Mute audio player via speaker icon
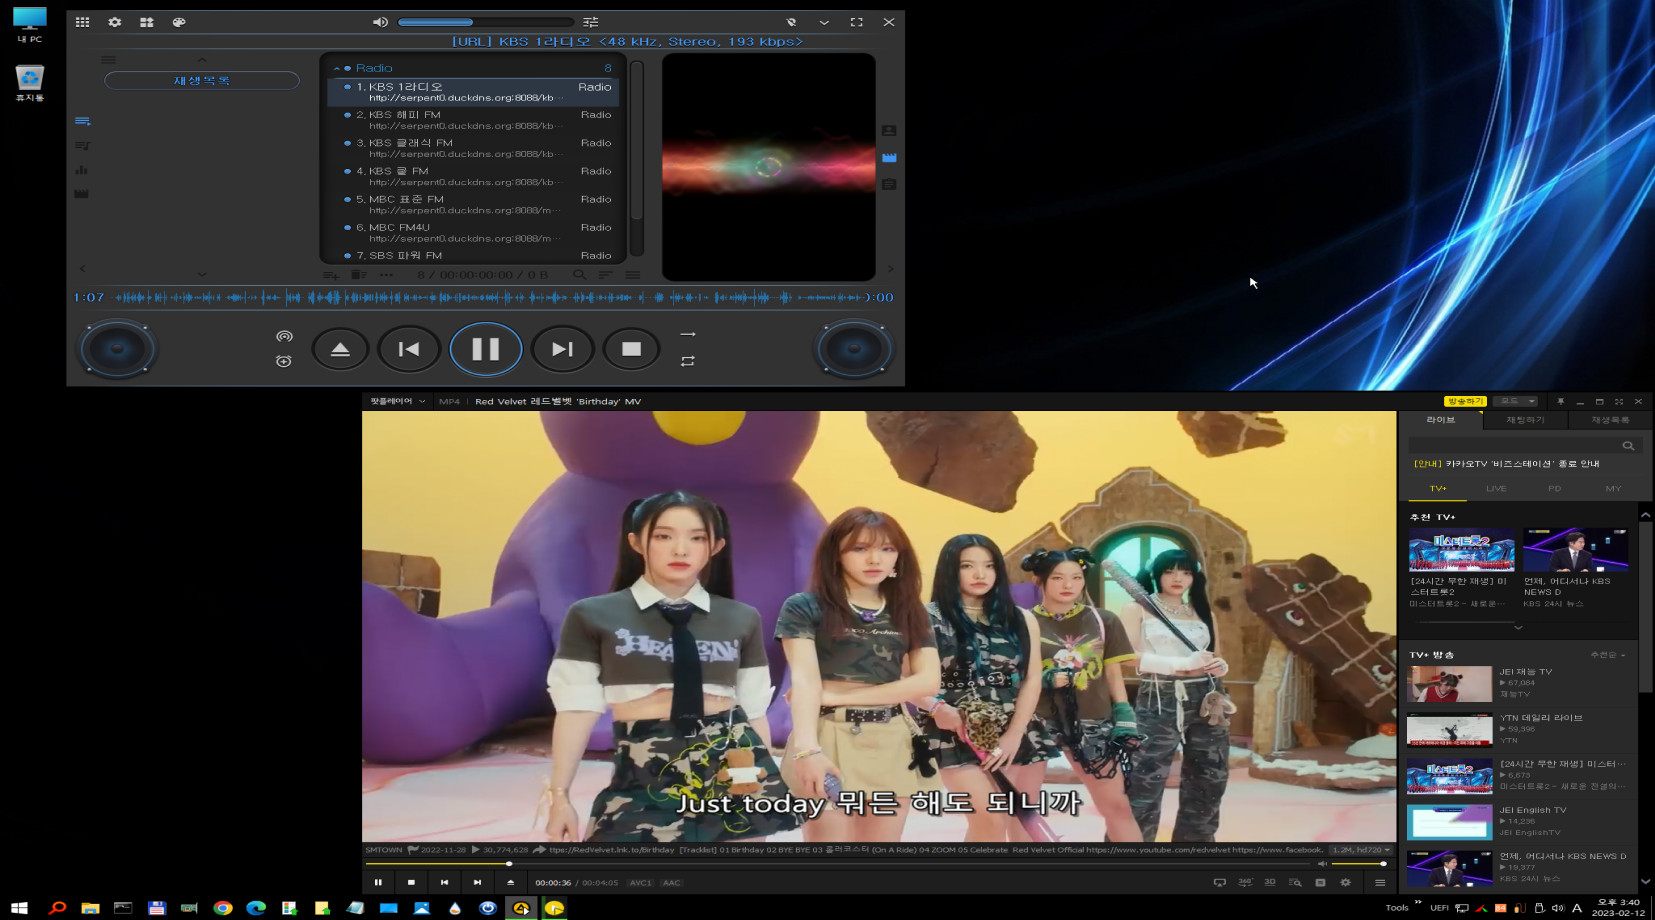Screen dimensions: 1655x920 click(x=380, y=22)
